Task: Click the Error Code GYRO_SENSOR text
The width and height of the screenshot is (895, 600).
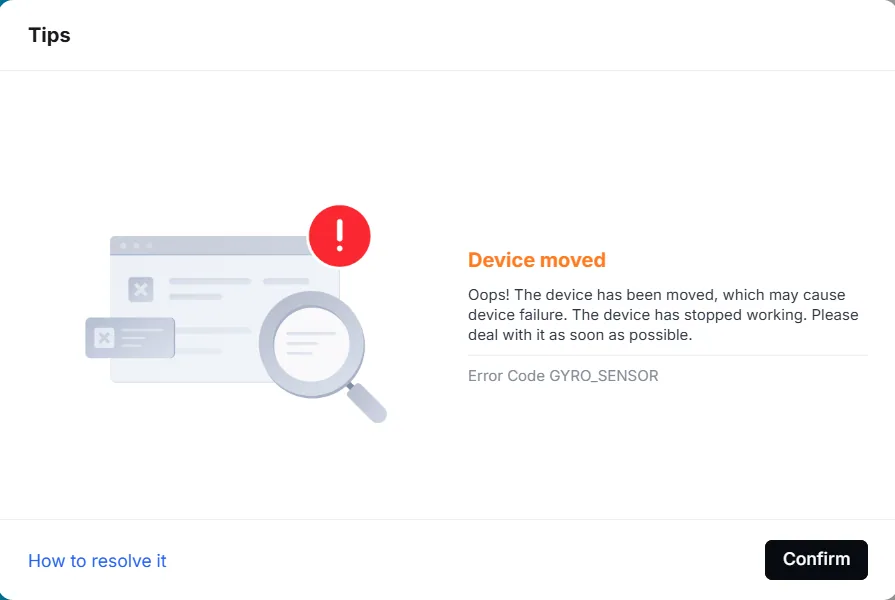Action: pyautogui.click(x=563, y=376)
